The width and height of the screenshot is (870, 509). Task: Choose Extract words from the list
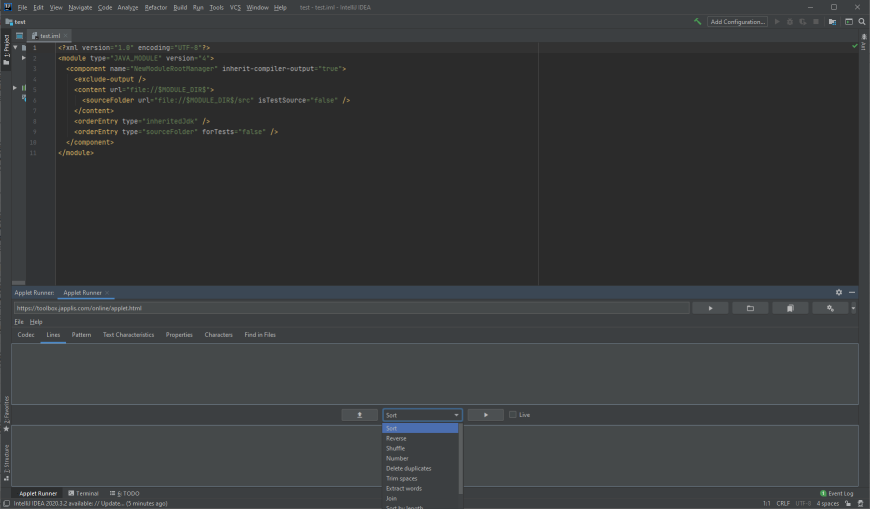(420, 488)
